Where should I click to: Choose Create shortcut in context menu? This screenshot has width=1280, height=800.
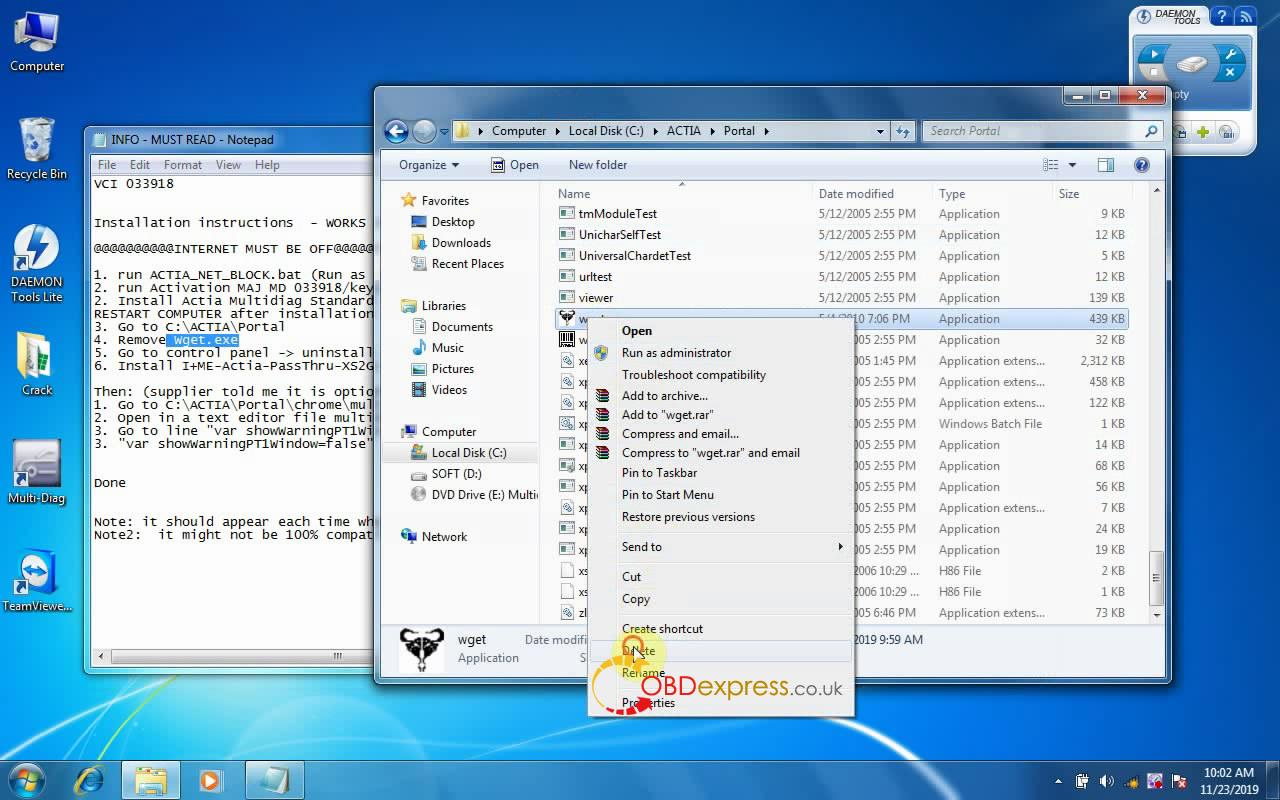click(721, 629)
